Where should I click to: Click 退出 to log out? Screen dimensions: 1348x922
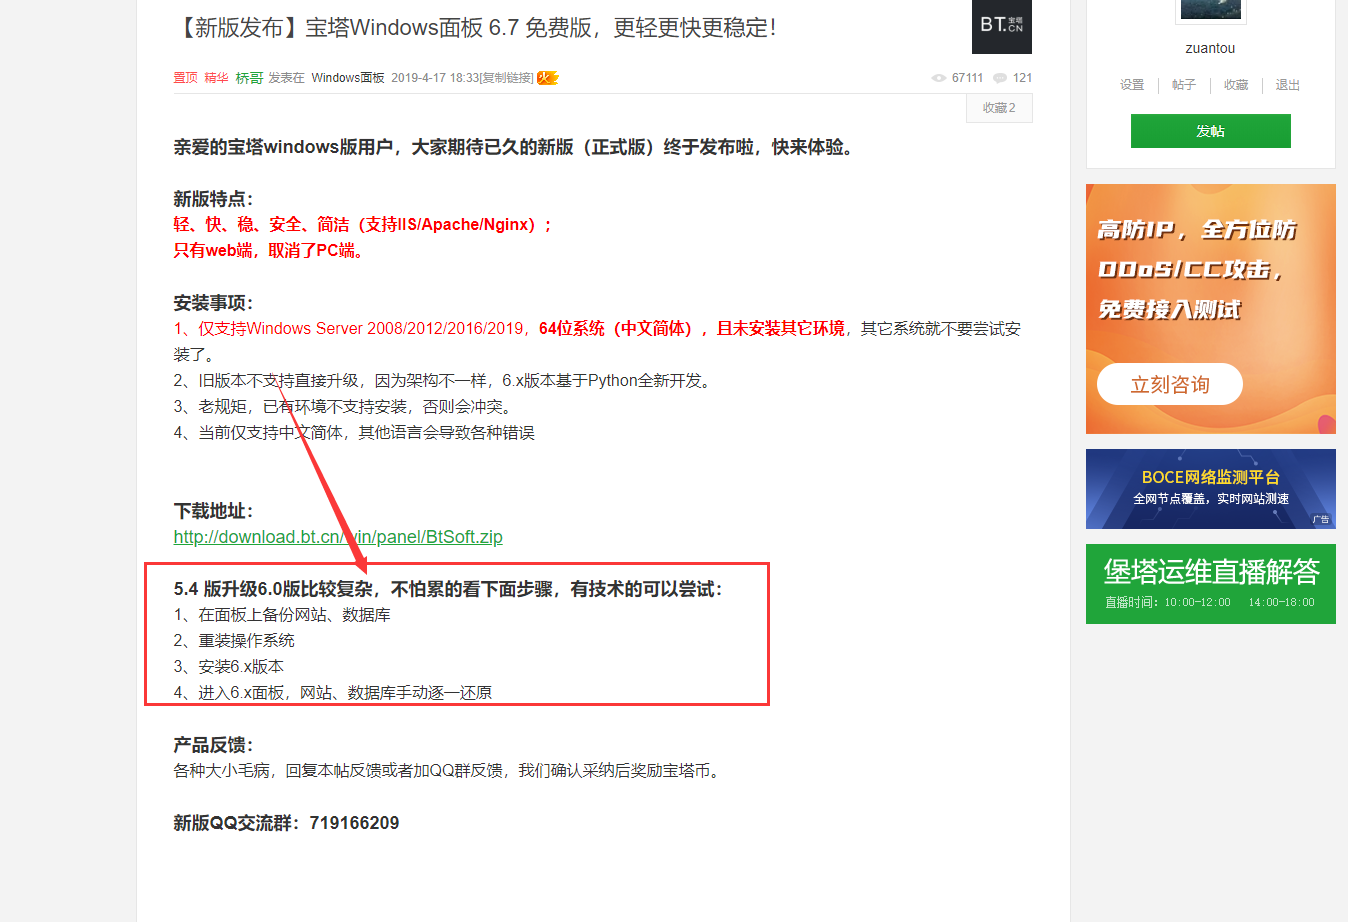point(1288,85)
